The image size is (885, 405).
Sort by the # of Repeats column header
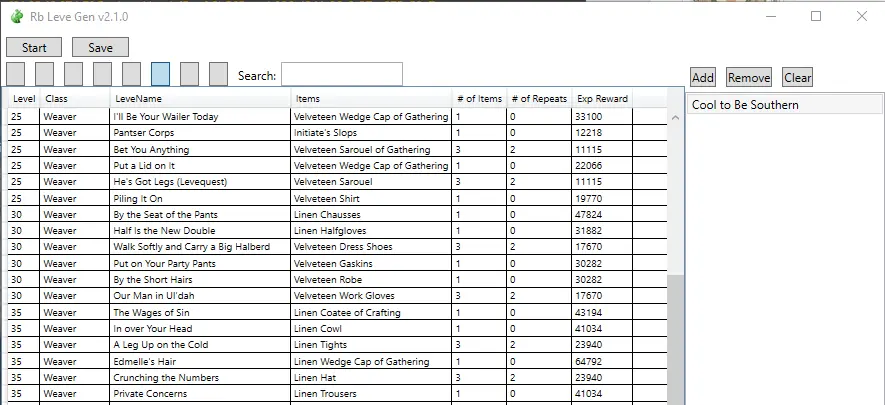click(539, 99)
